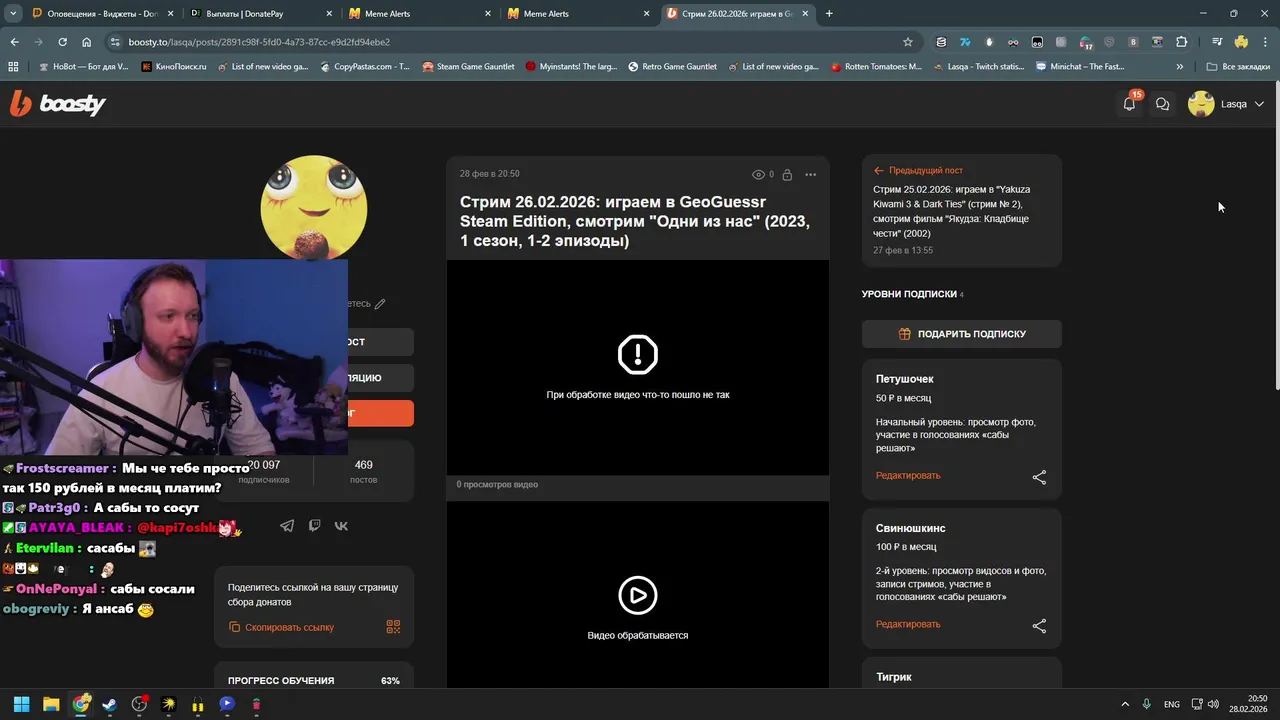Open the 'Rotten Tomatoes' bookmark
Viewport: 1280px width, 720px height.
point(876,67)
